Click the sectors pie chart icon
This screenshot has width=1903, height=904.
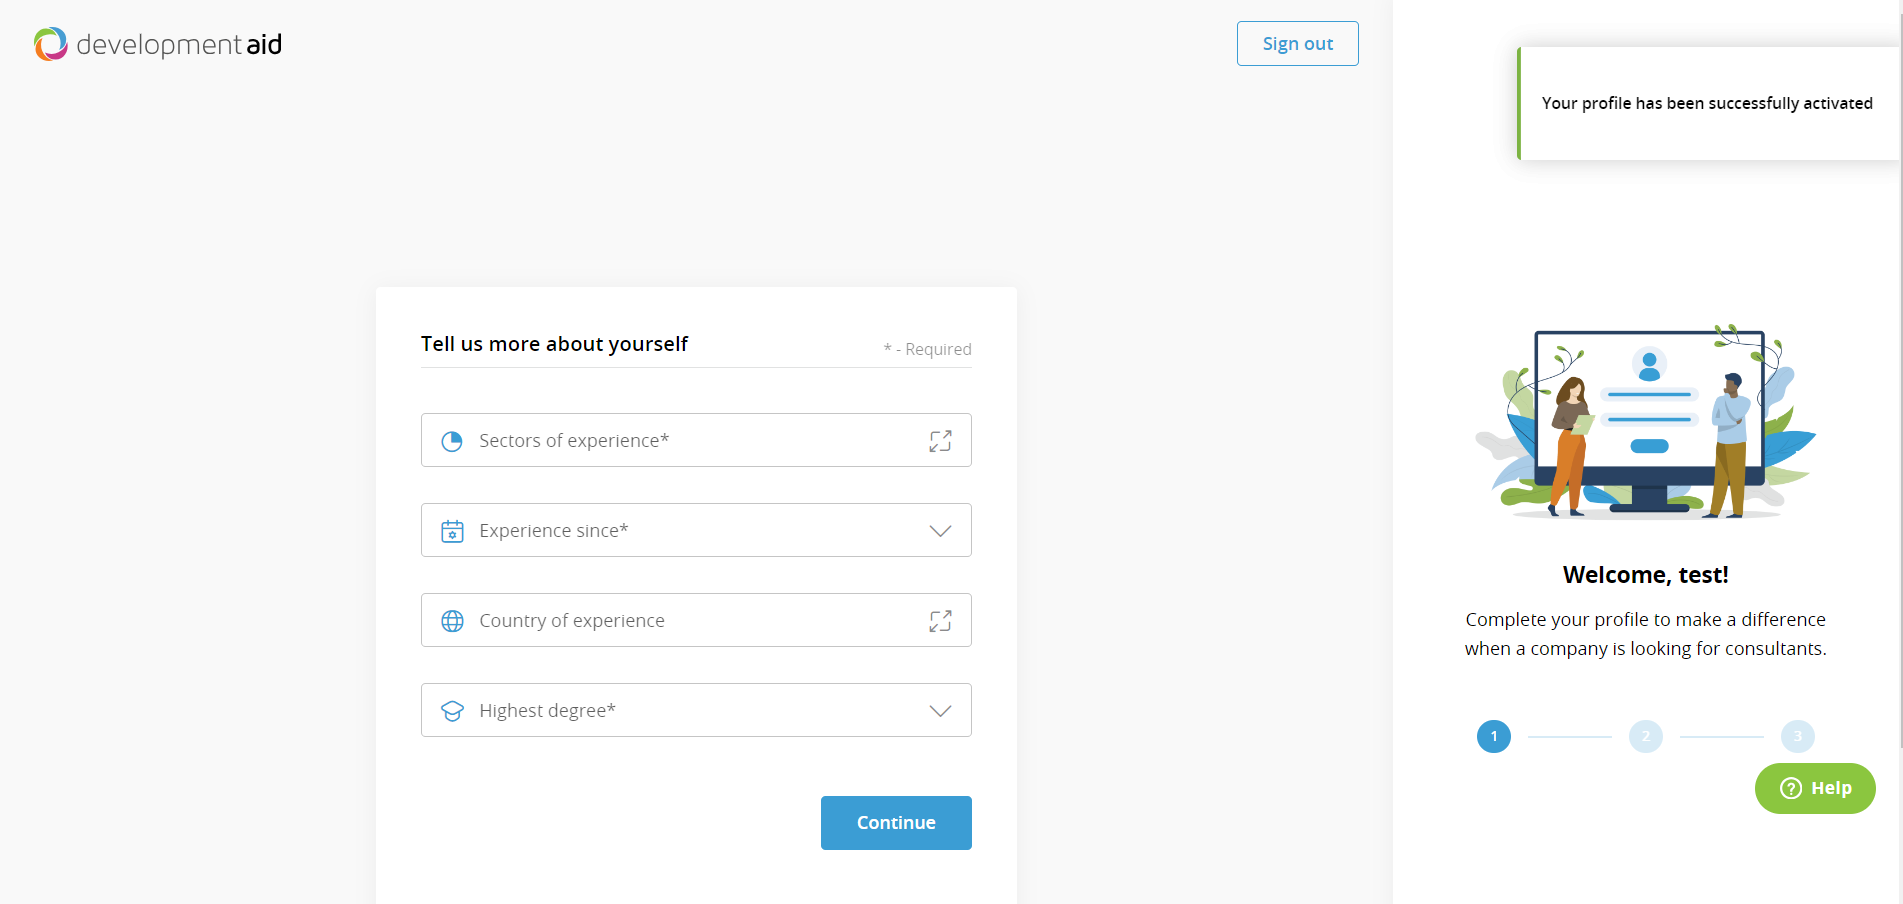(451, 440)
